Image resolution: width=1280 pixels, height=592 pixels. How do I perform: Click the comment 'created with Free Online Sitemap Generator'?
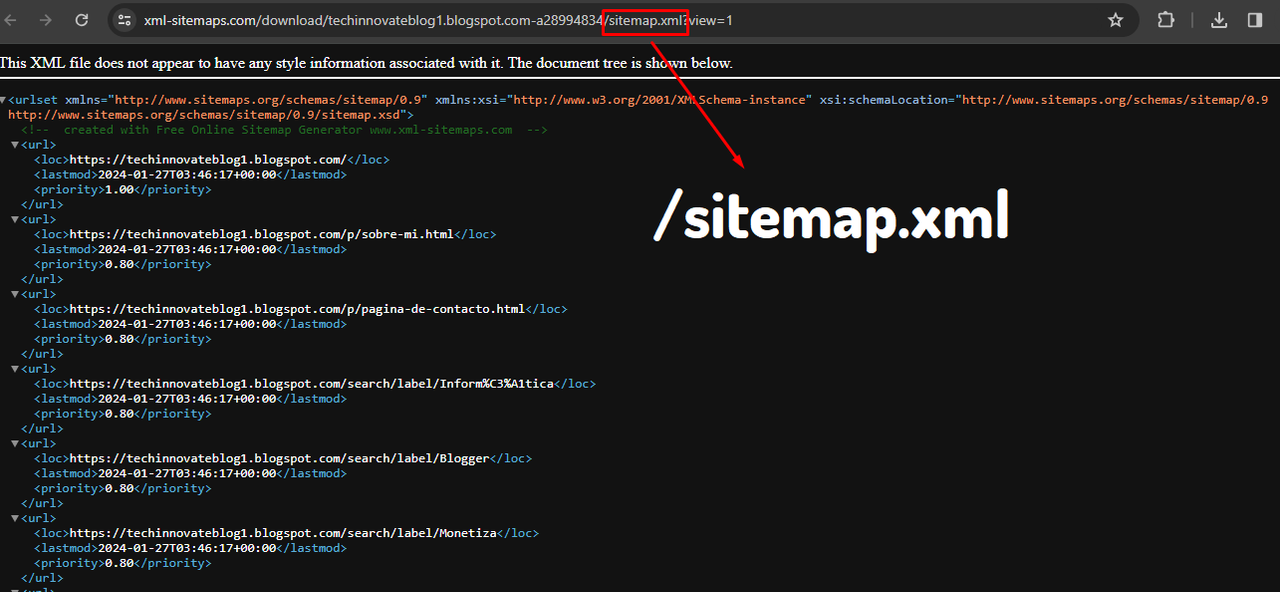point(284,130)
